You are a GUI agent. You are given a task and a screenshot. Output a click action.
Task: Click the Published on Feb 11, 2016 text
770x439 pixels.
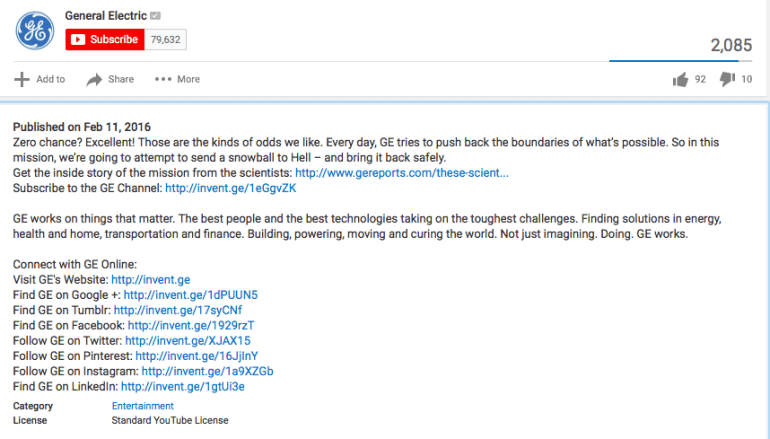(82, 127)
